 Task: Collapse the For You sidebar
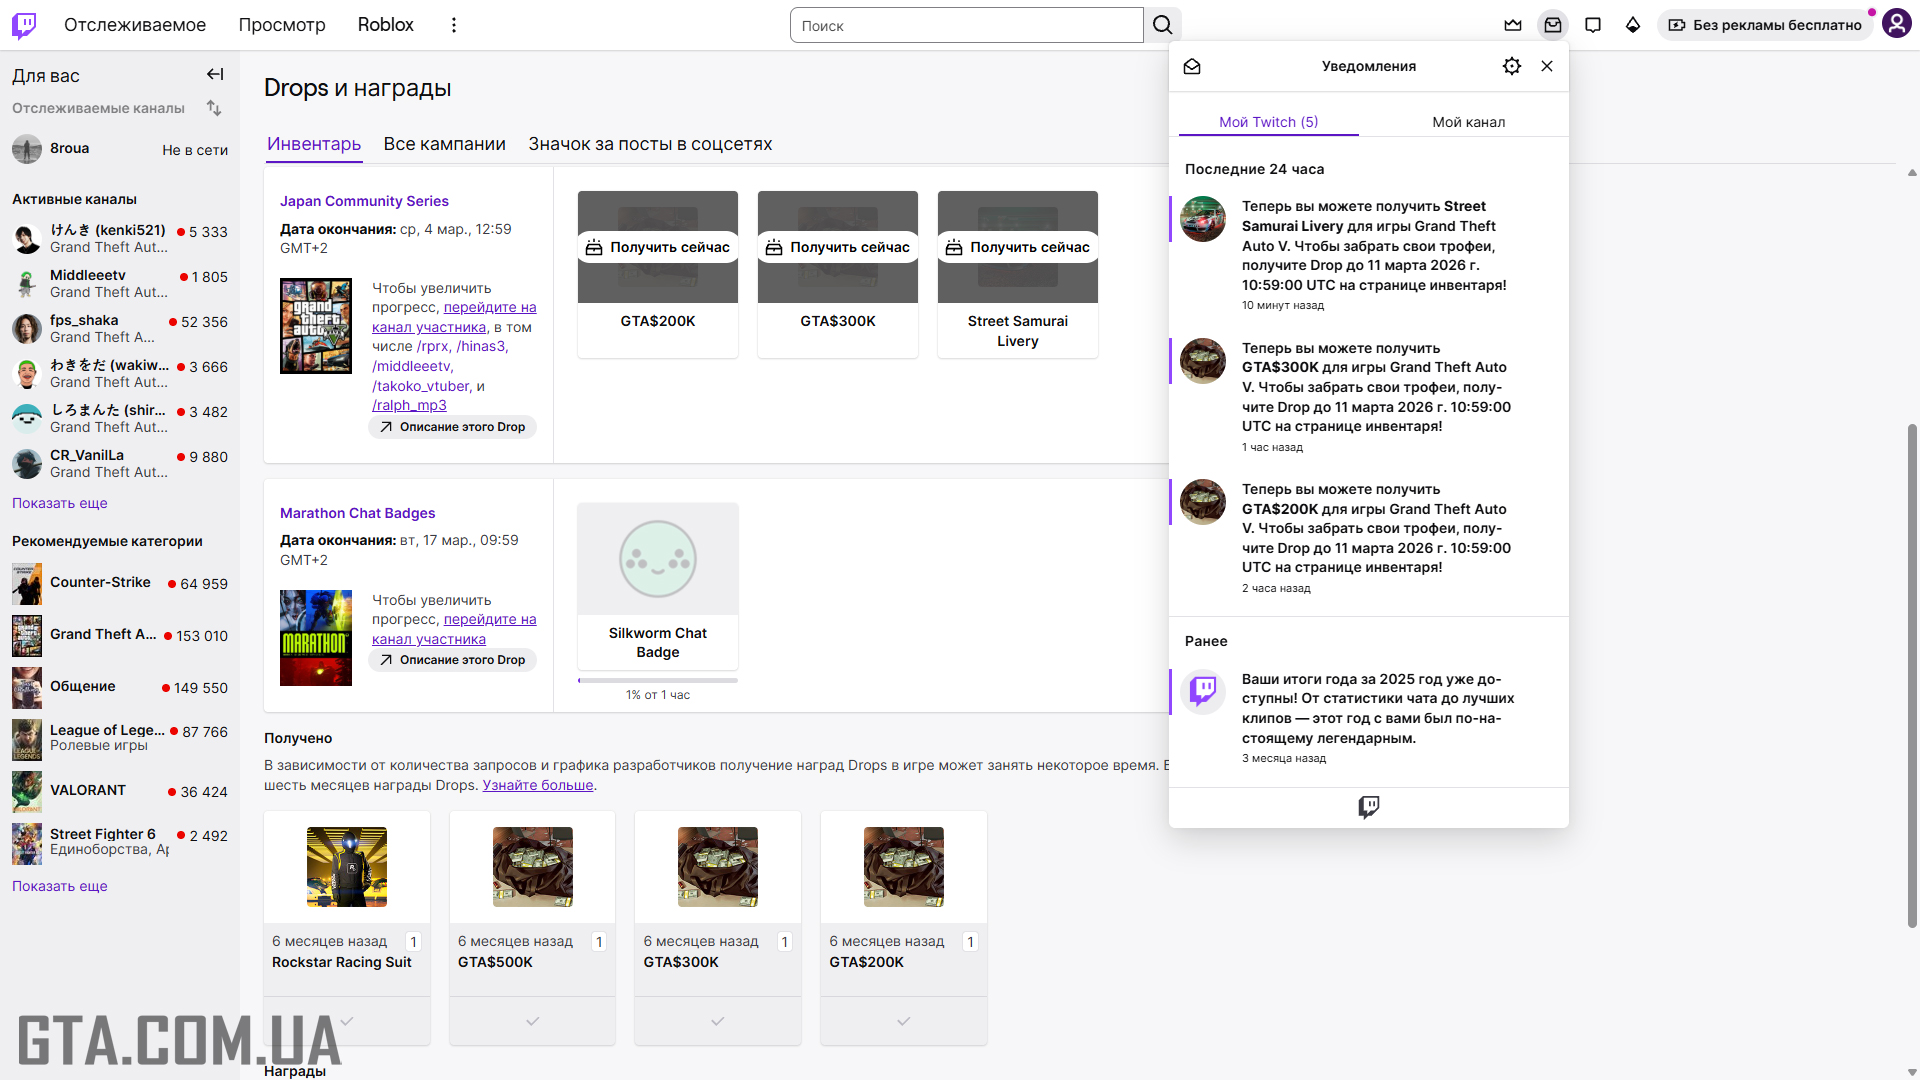(215, 75)
